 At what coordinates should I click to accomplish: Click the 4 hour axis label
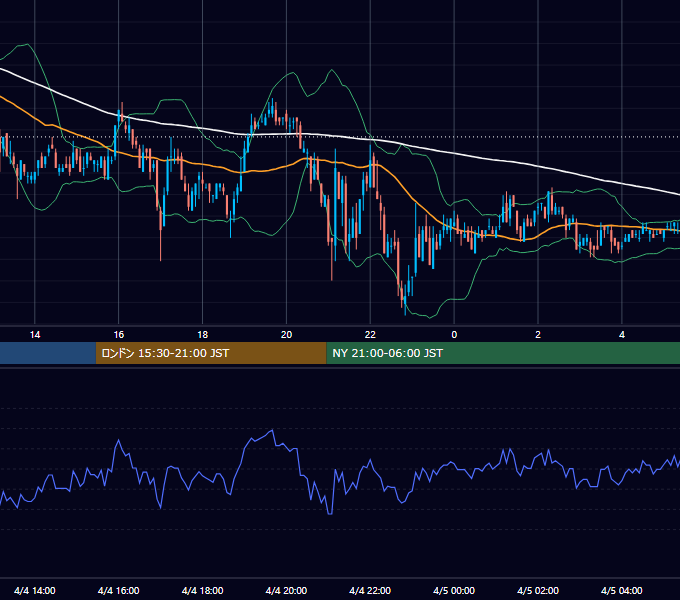click(622, 335)
